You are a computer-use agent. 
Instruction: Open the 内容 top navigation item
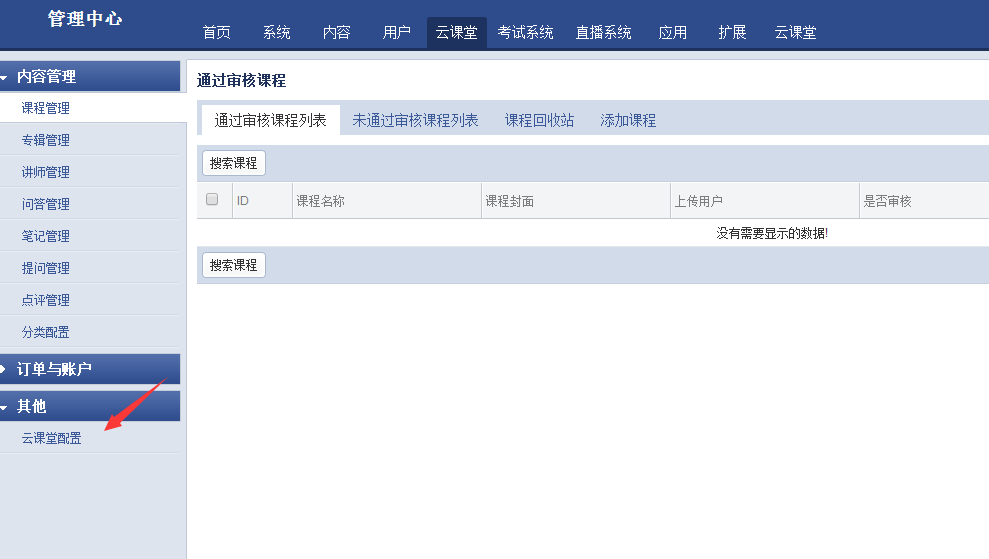tap(336, 32)
